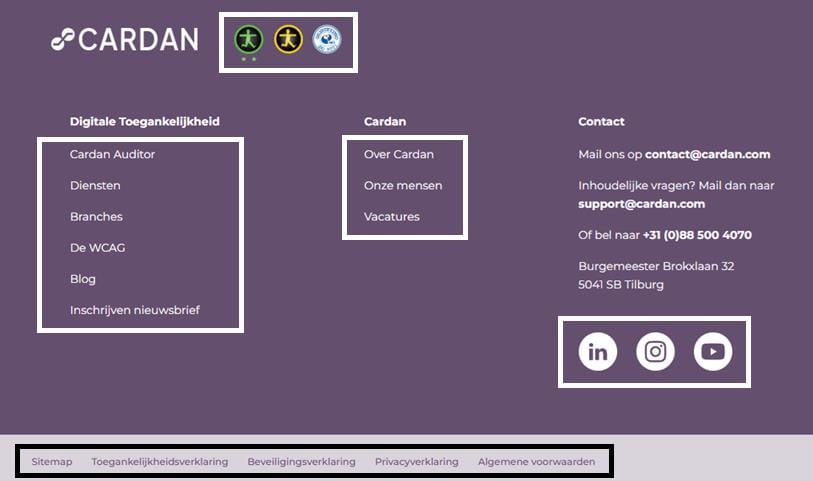The width and height of the screenshot is (813, 481).
Task: Open the yellow accessibility badge icon
Action: point(288,39)
